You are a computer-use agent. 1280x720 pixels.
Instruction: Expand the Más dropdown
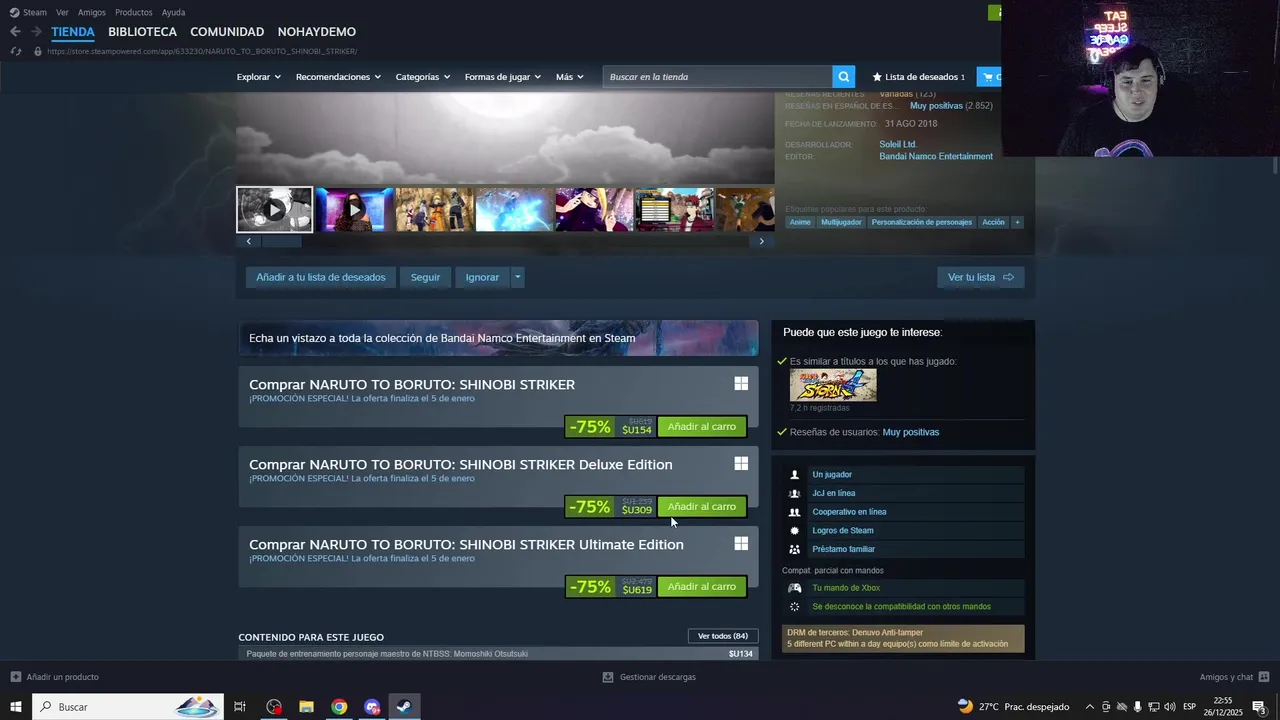[569, 77]
